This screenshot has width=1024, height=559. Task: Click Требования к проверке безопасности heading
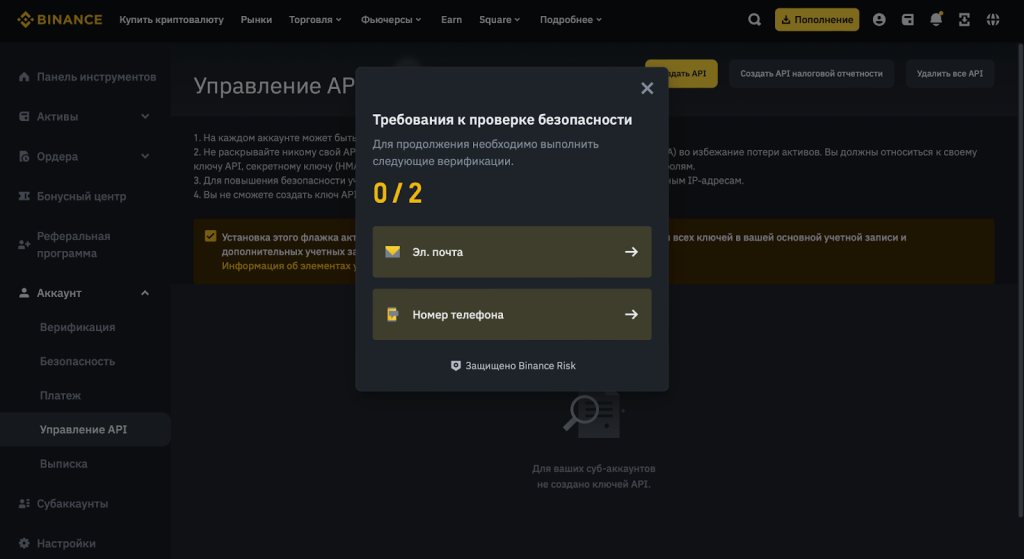pyautogui.click(x=502, y=120)
